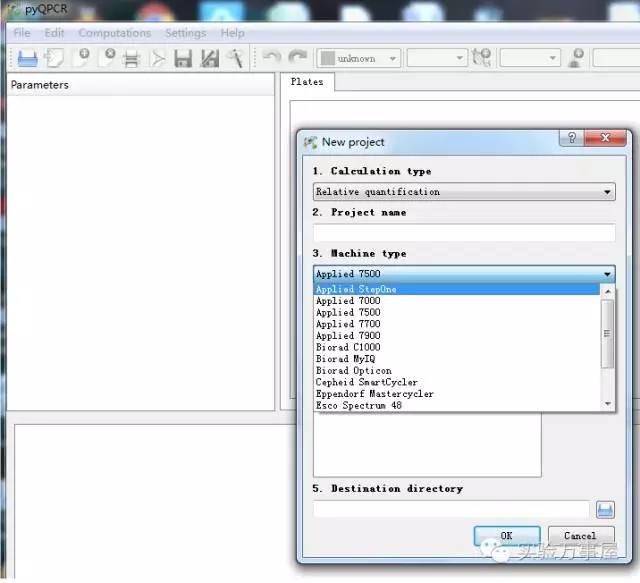Select Applied 7000 from machine list

click(457, 301)
